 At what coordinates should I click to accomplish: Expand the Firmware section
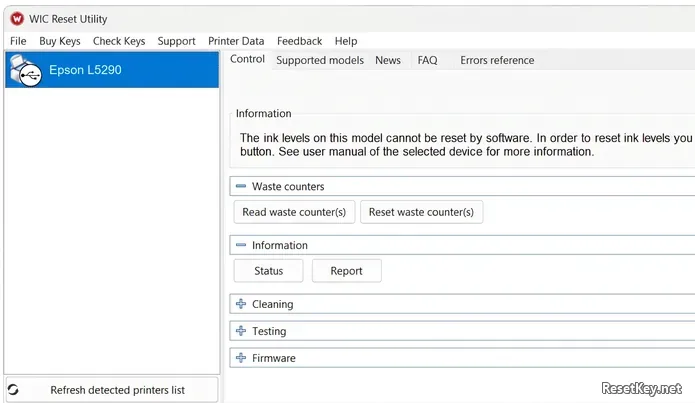[241, 358]
